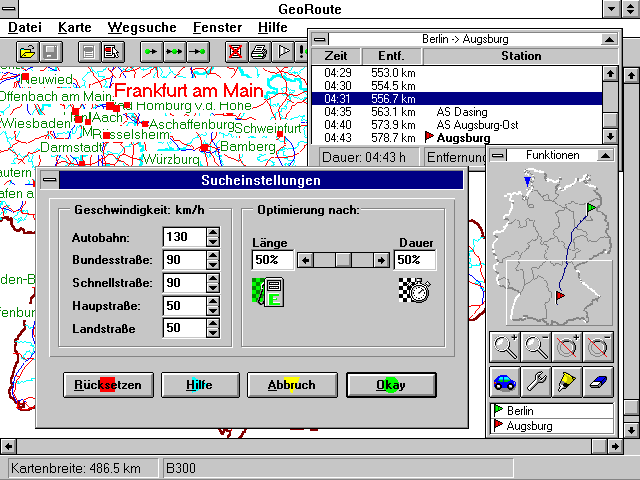Select the yellow highlighter marker tool

pyautogui.click(x=567, y=380)
